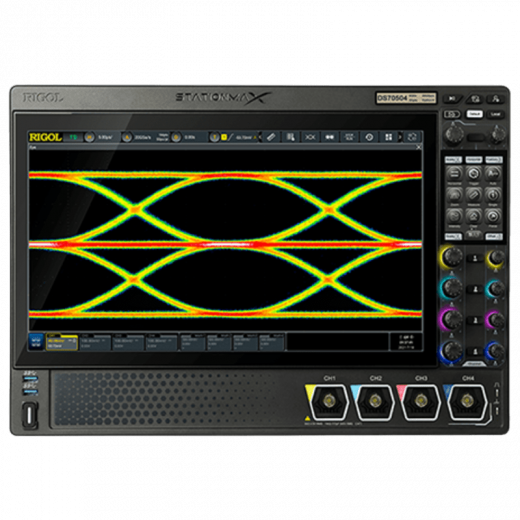Screen dimensions: 520x520
Task: Close the eye diagram window
Action: (x=419, y=147)
